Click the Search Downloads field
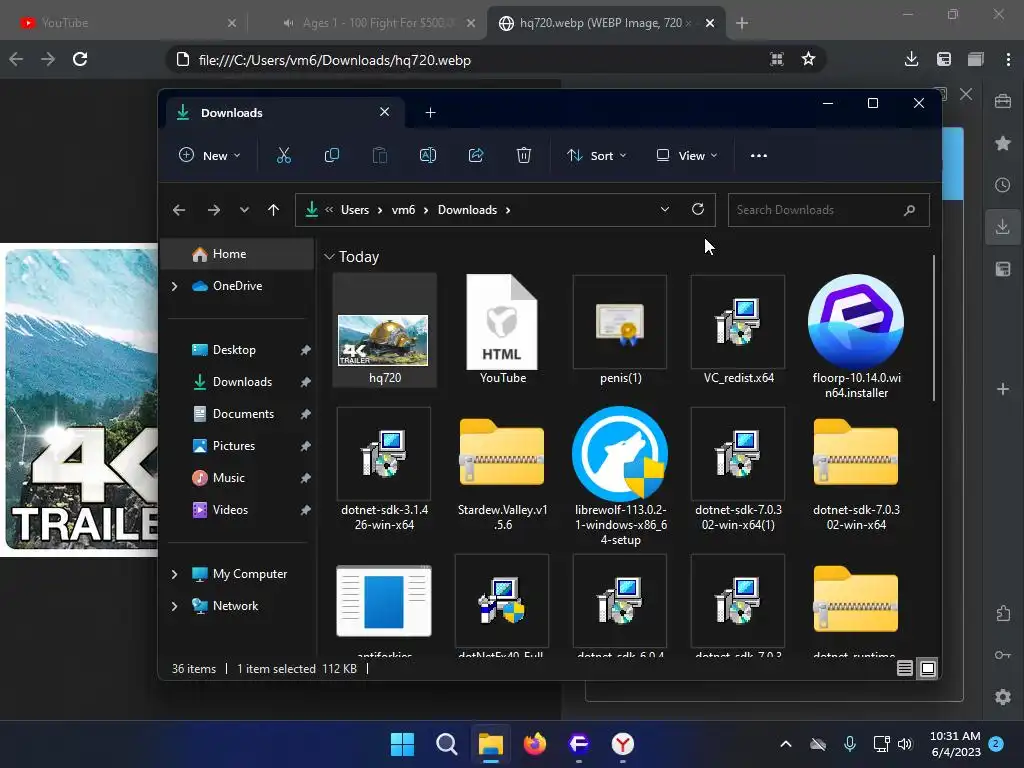Image resolution: width=1024 pixels, height=768 pixels. point(828,210)
